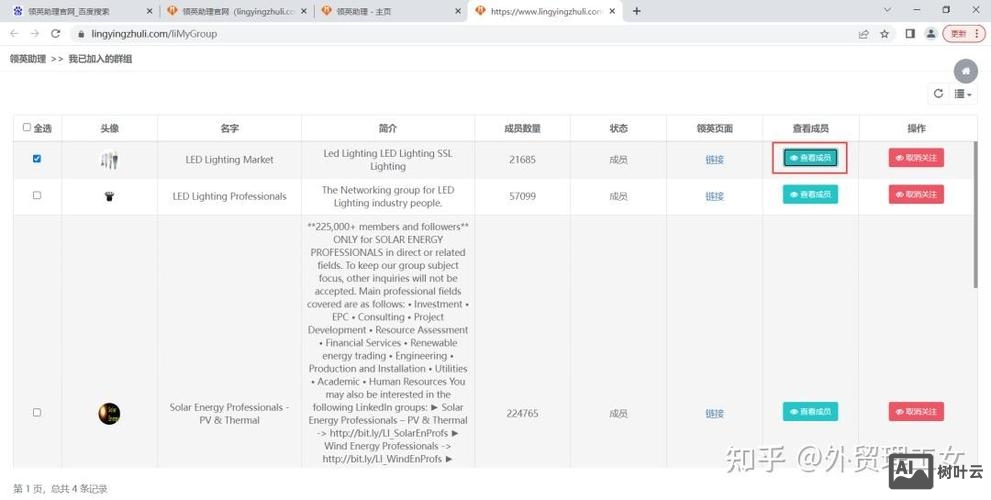Click the 成员数量 column header
The width and height of the screenshot is (991, 500).
[x=522, y=128]
